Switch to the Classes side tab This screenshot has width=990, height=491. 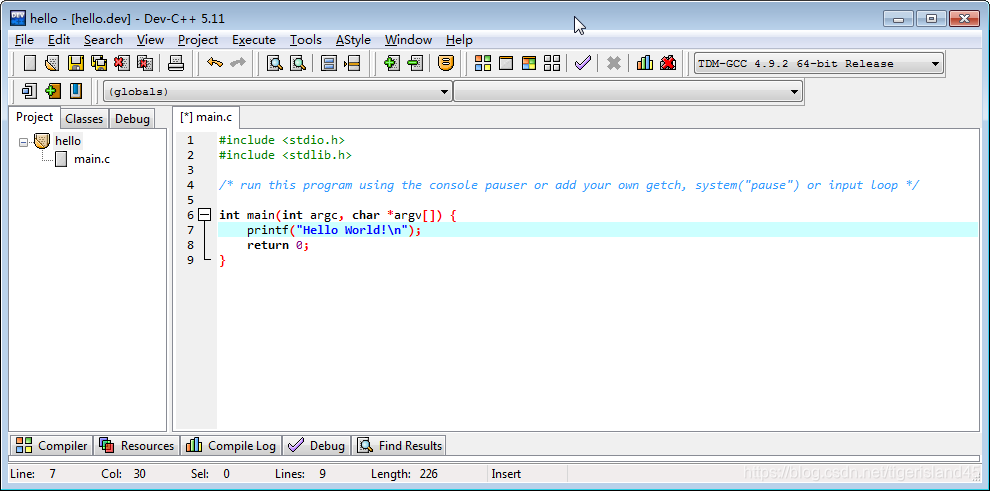click(x=84, y=119)
